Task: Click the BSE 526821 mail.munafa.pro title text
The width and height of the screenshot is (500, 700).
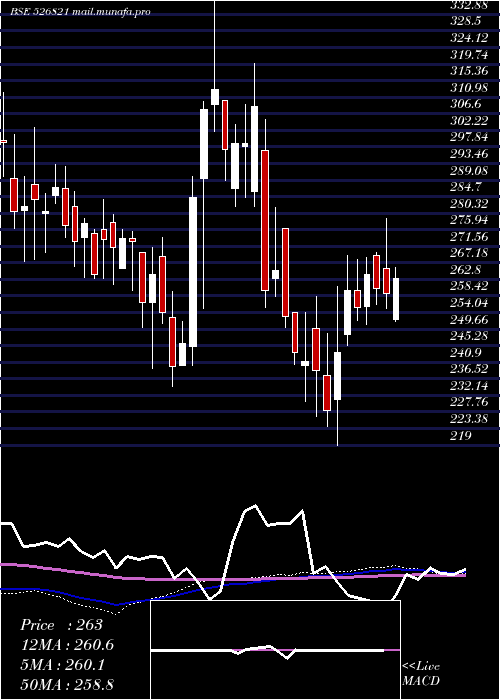Action: (80, 12)
